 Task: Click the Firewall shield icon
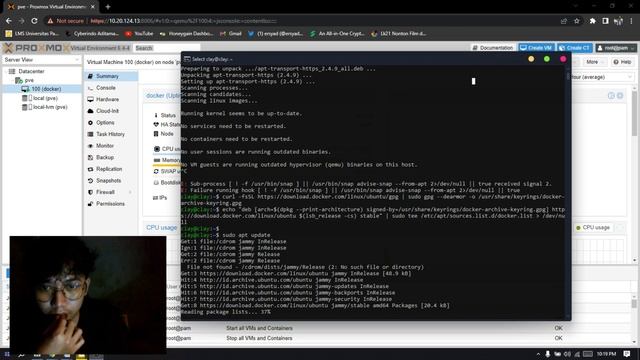click(90, 192)
